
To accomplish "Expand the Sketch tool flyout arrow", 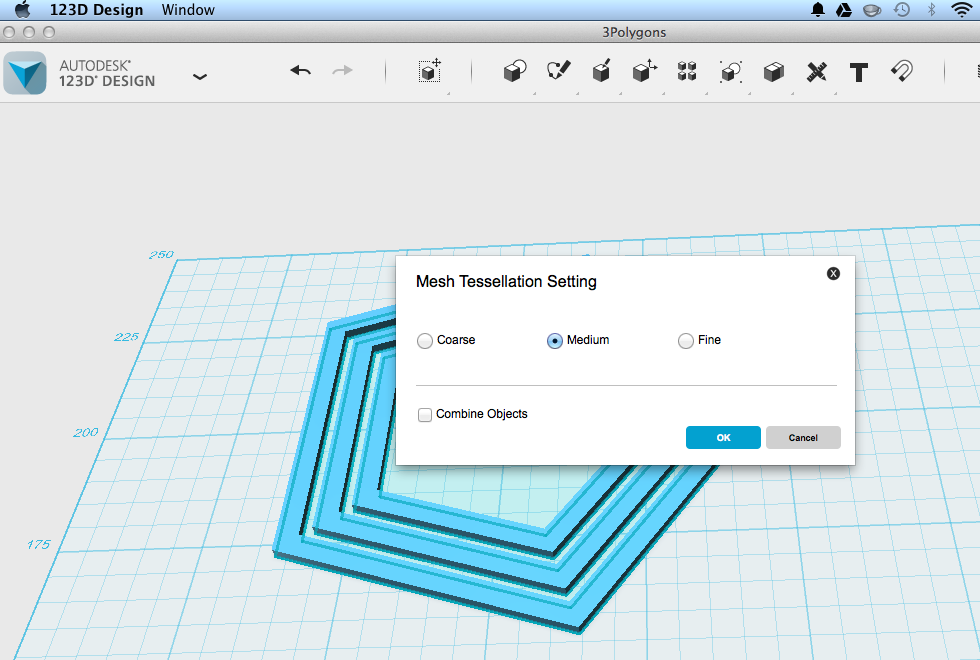I will (x=578, y=93).
